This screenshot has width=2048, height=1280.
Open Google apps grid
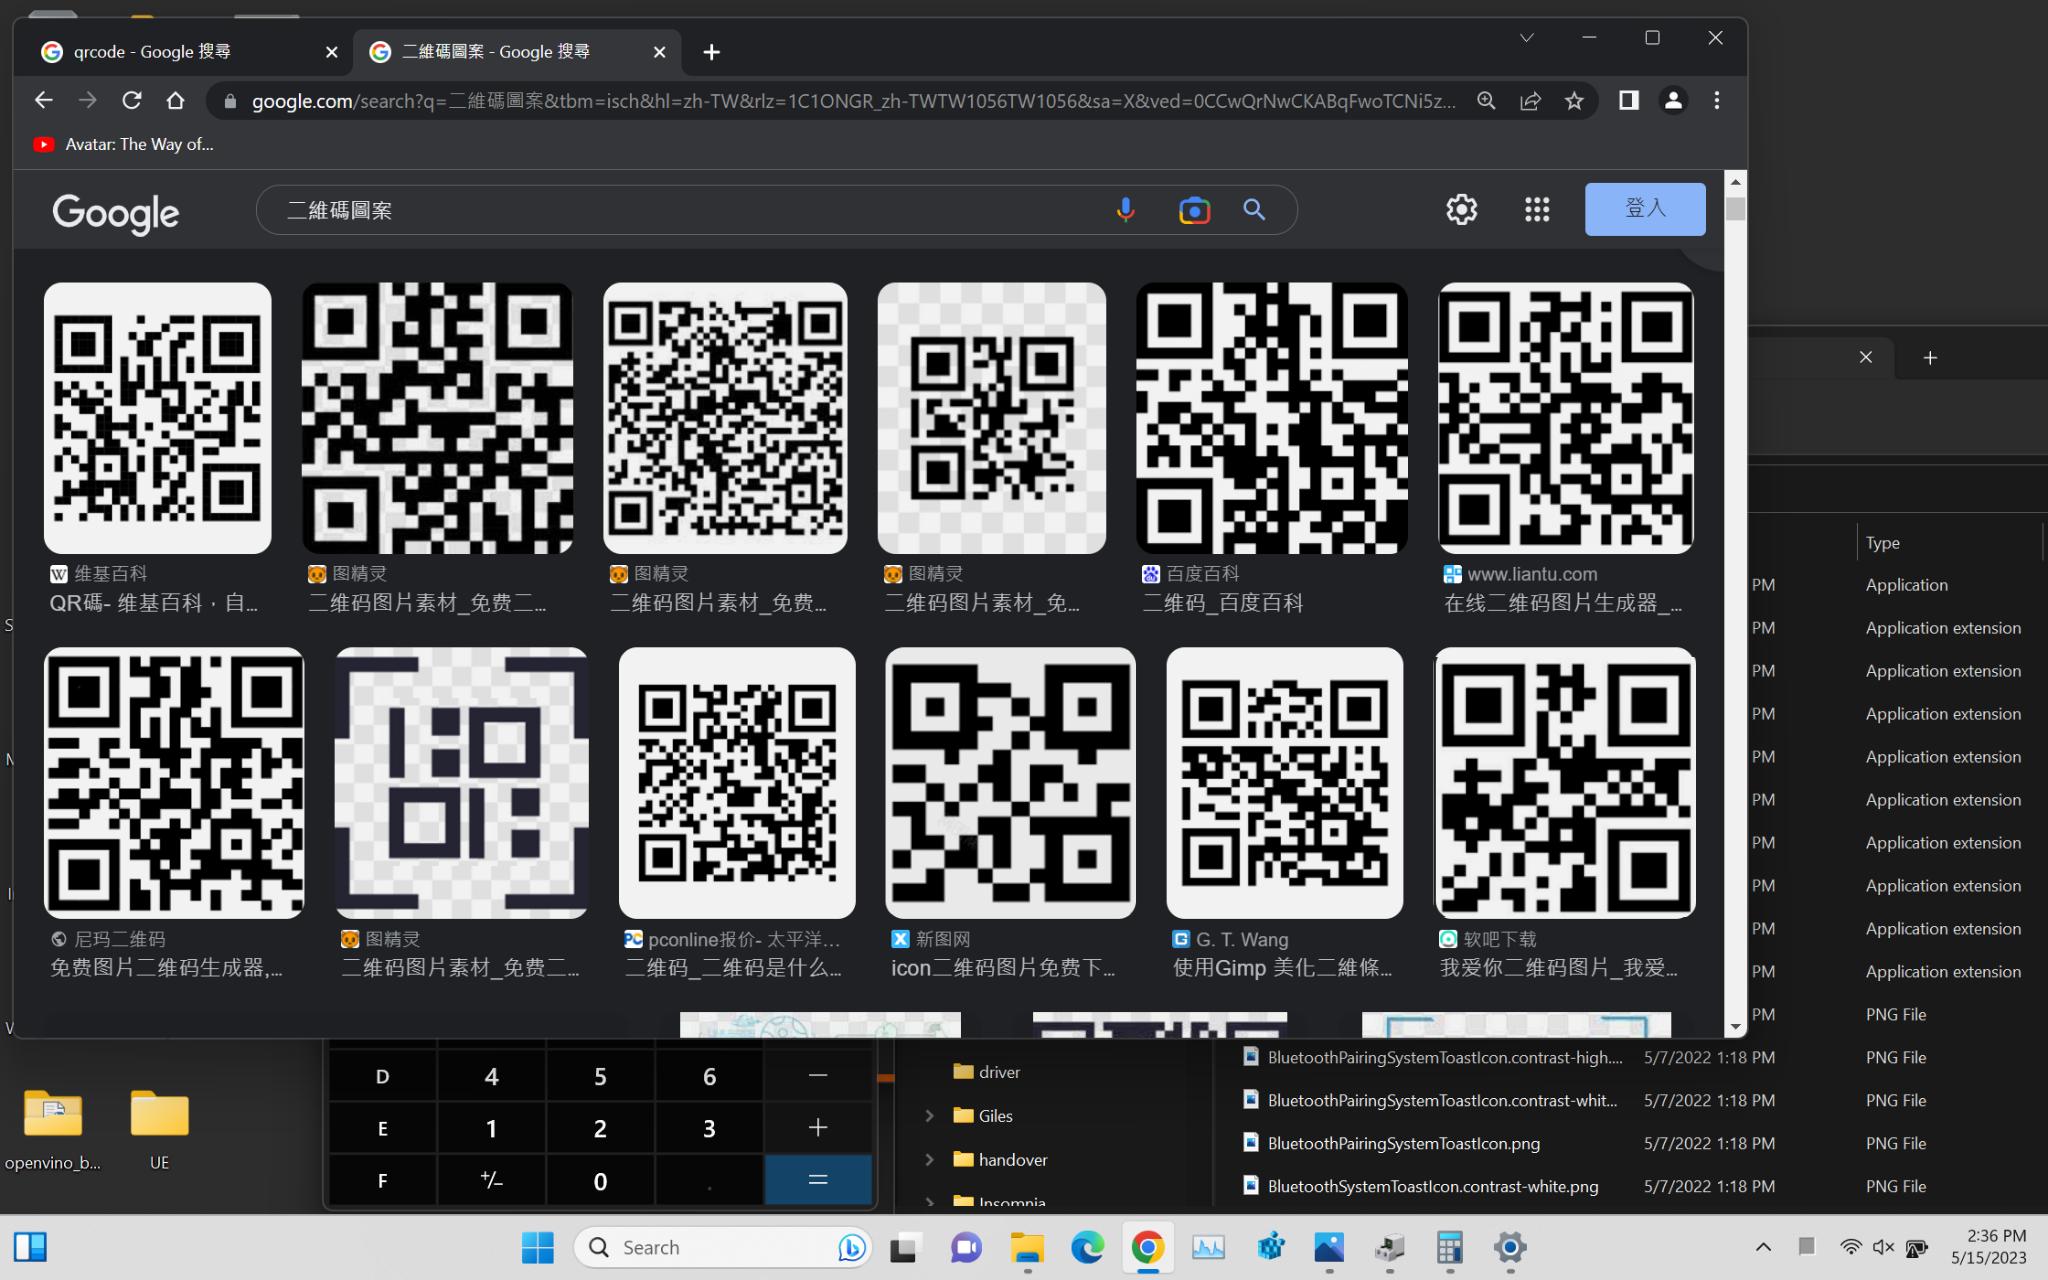(1537, 209)
